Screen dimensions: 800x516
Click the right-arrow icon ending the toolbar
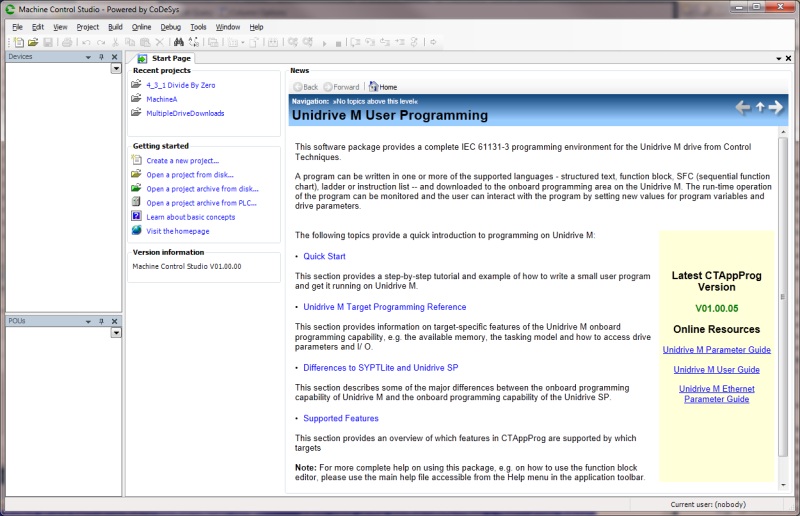434,42
